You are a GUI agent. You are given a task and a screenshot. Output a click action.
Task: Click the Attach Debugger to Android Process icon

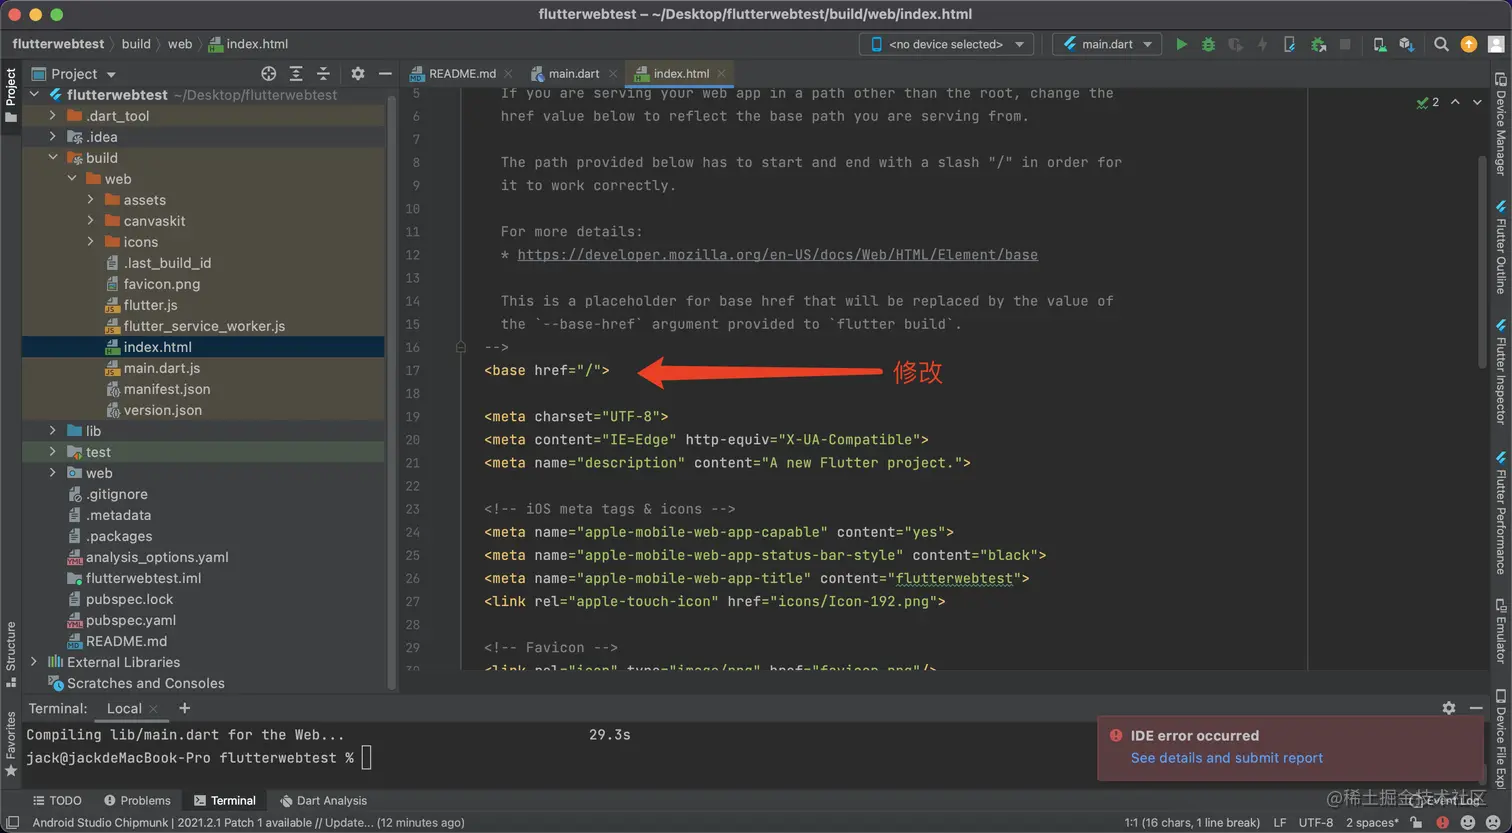point(1318,44)
